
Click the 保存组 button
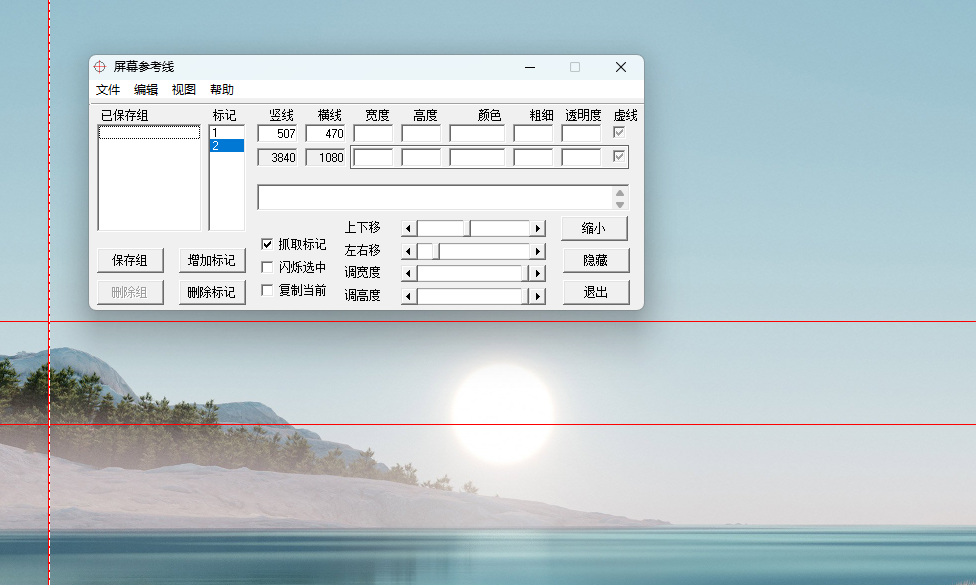(130, 260)
